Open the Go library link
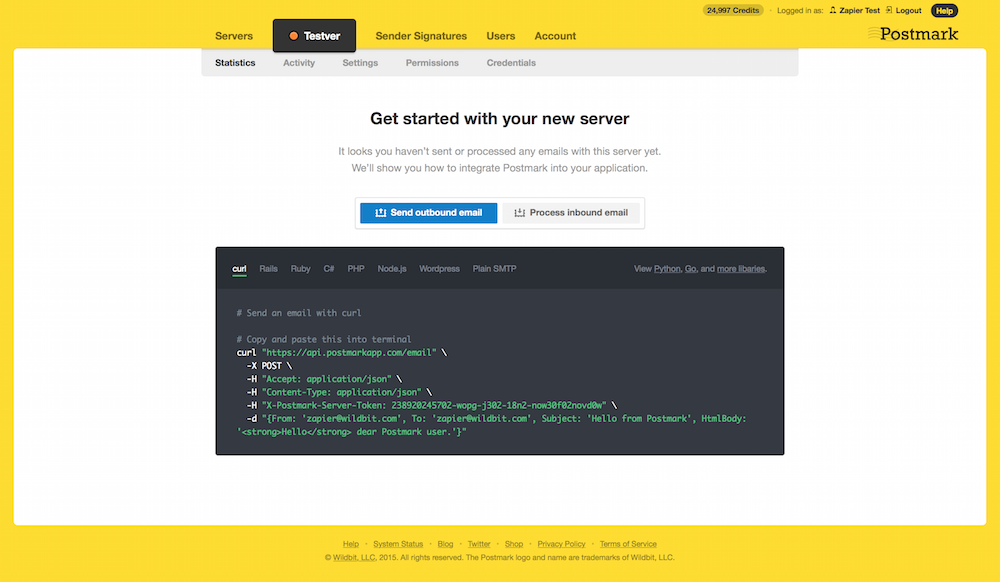The height and width of the screenshot is (582, 1000). pyautogui.click(x=690, y=269)
